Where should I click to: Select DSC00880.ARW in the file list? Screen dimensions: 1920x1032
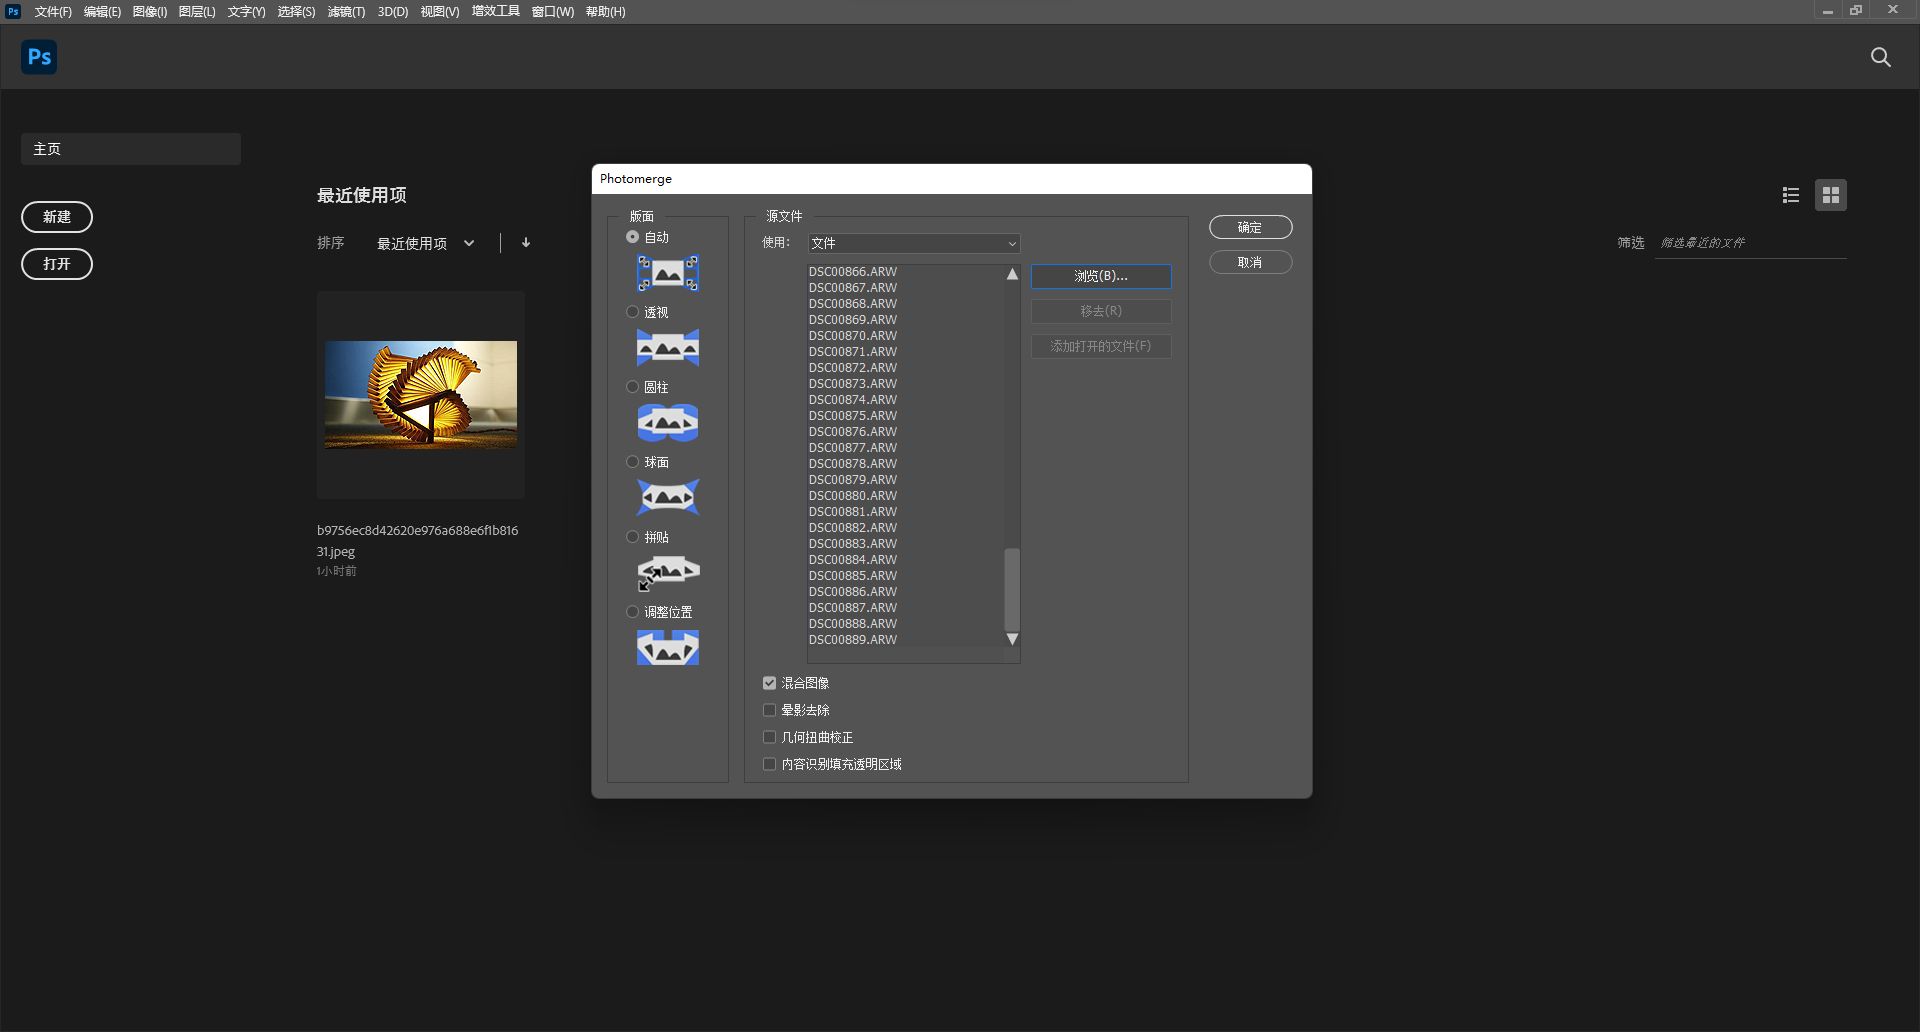(853, 496)
